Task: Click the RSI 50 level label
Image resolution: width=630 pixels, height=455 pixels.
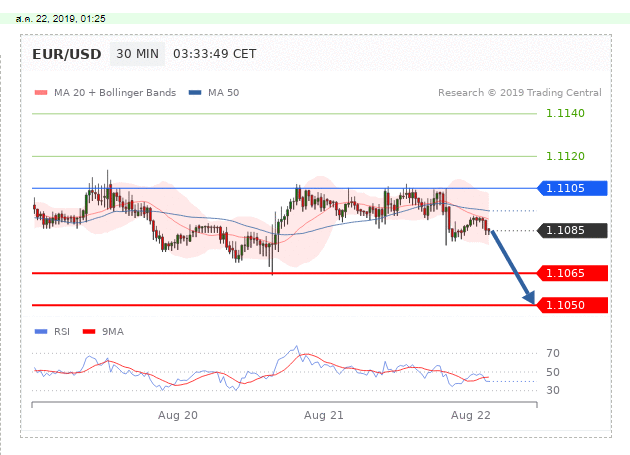Action: (x=553, y=372)
